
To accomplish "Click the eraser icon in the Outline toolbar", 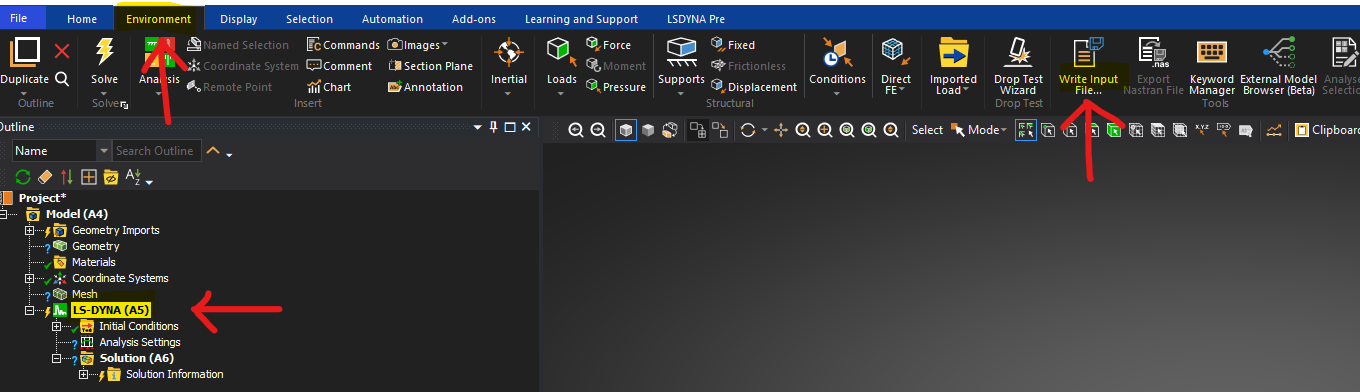I will coord(44,177).
